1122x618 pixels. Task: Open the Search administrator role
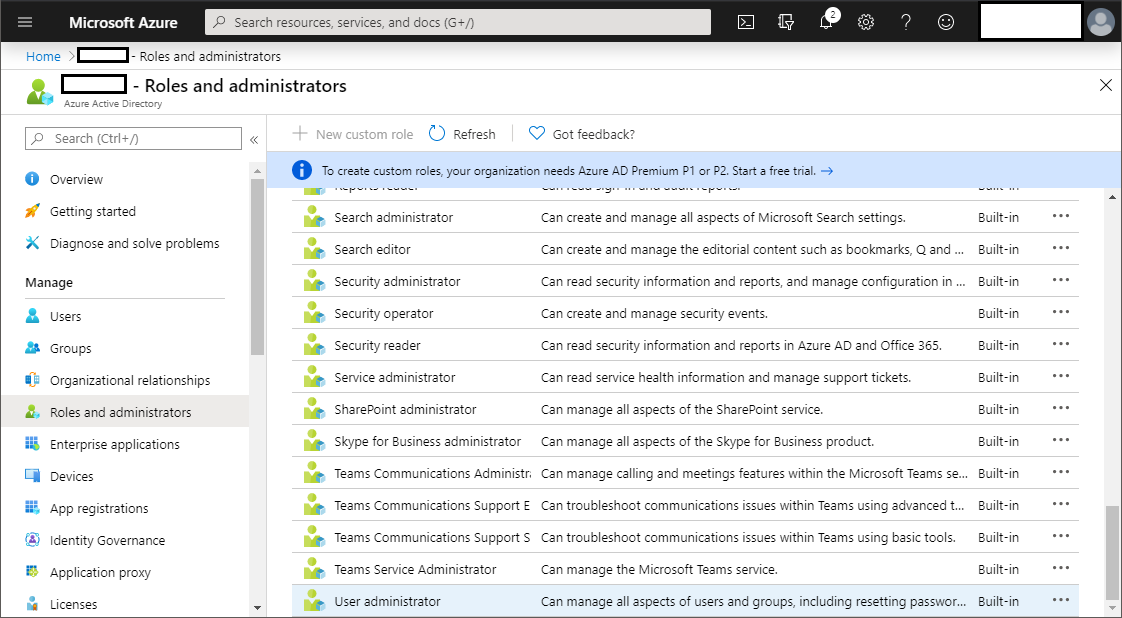pos(394,217)
